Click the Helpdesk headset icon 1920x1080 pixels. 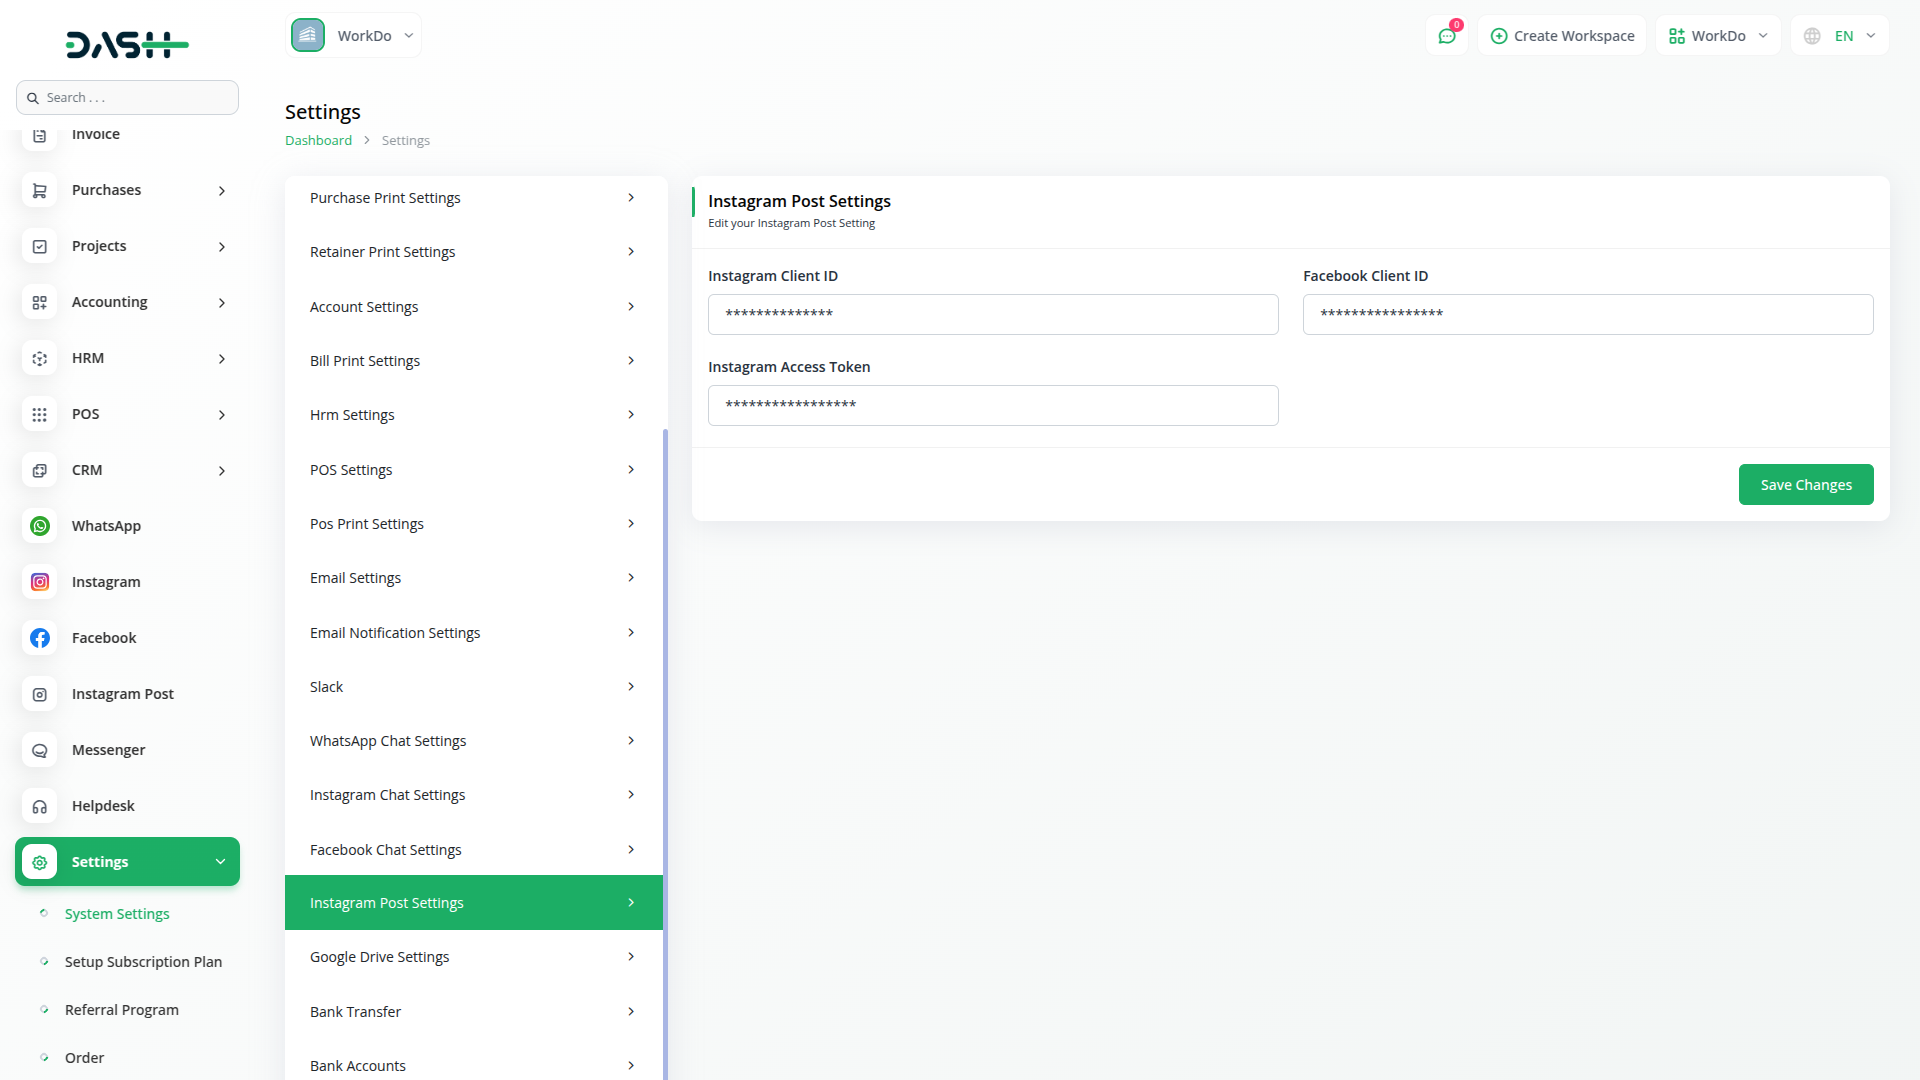coord(40,806)
